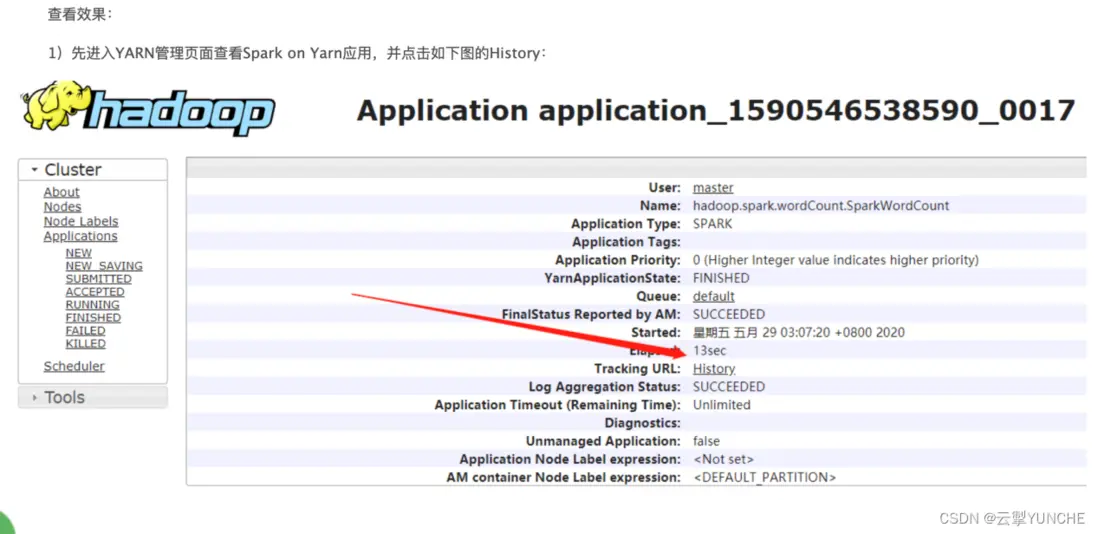Open the default queue link

[x=713, y=297]
